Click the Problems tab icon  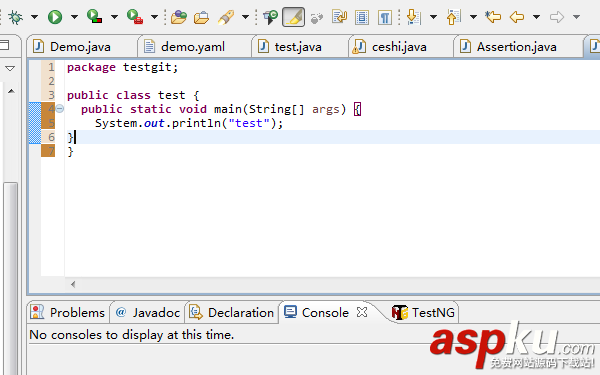[37, 312]
